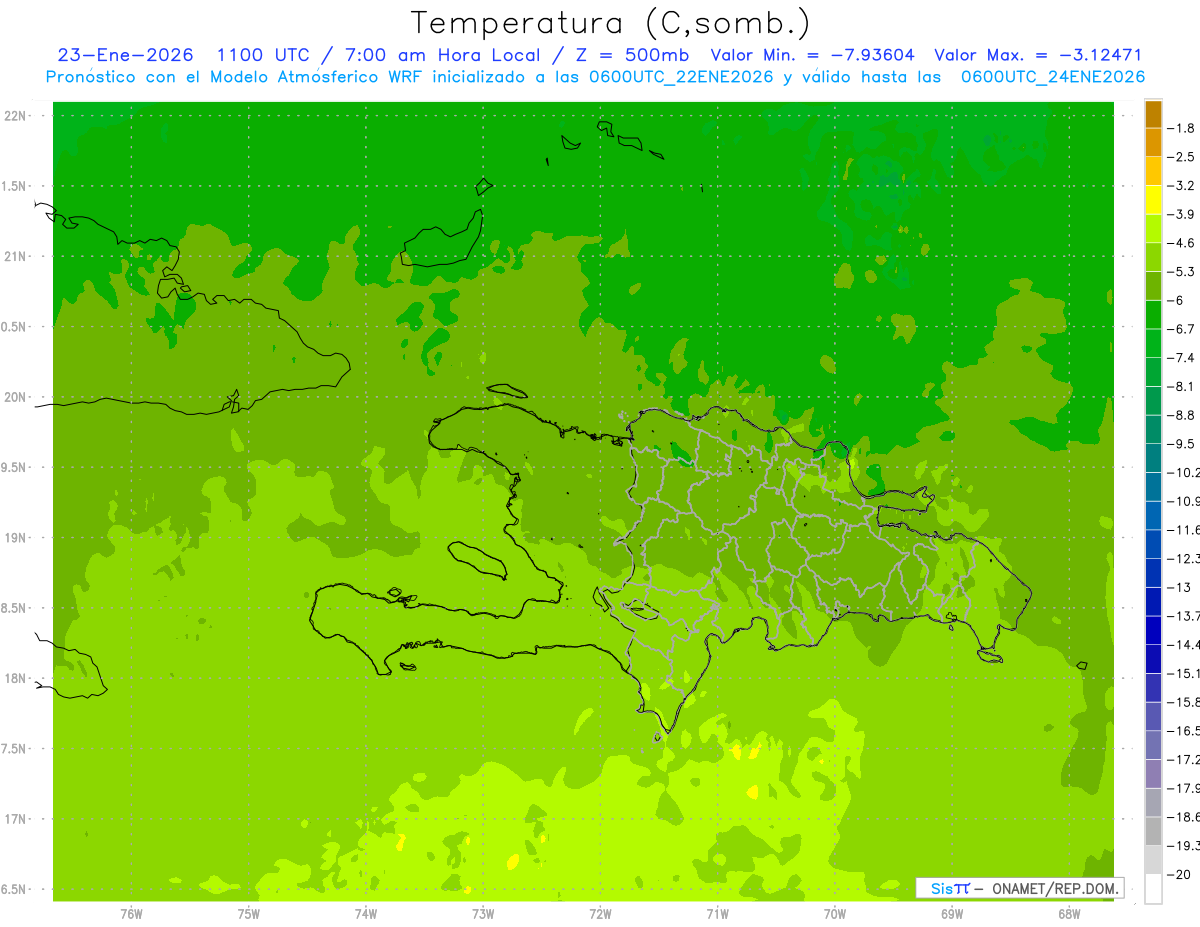Click the '20N' latitude label
1200x927 pixels.
pyautogui.click(x=17, y=397)
